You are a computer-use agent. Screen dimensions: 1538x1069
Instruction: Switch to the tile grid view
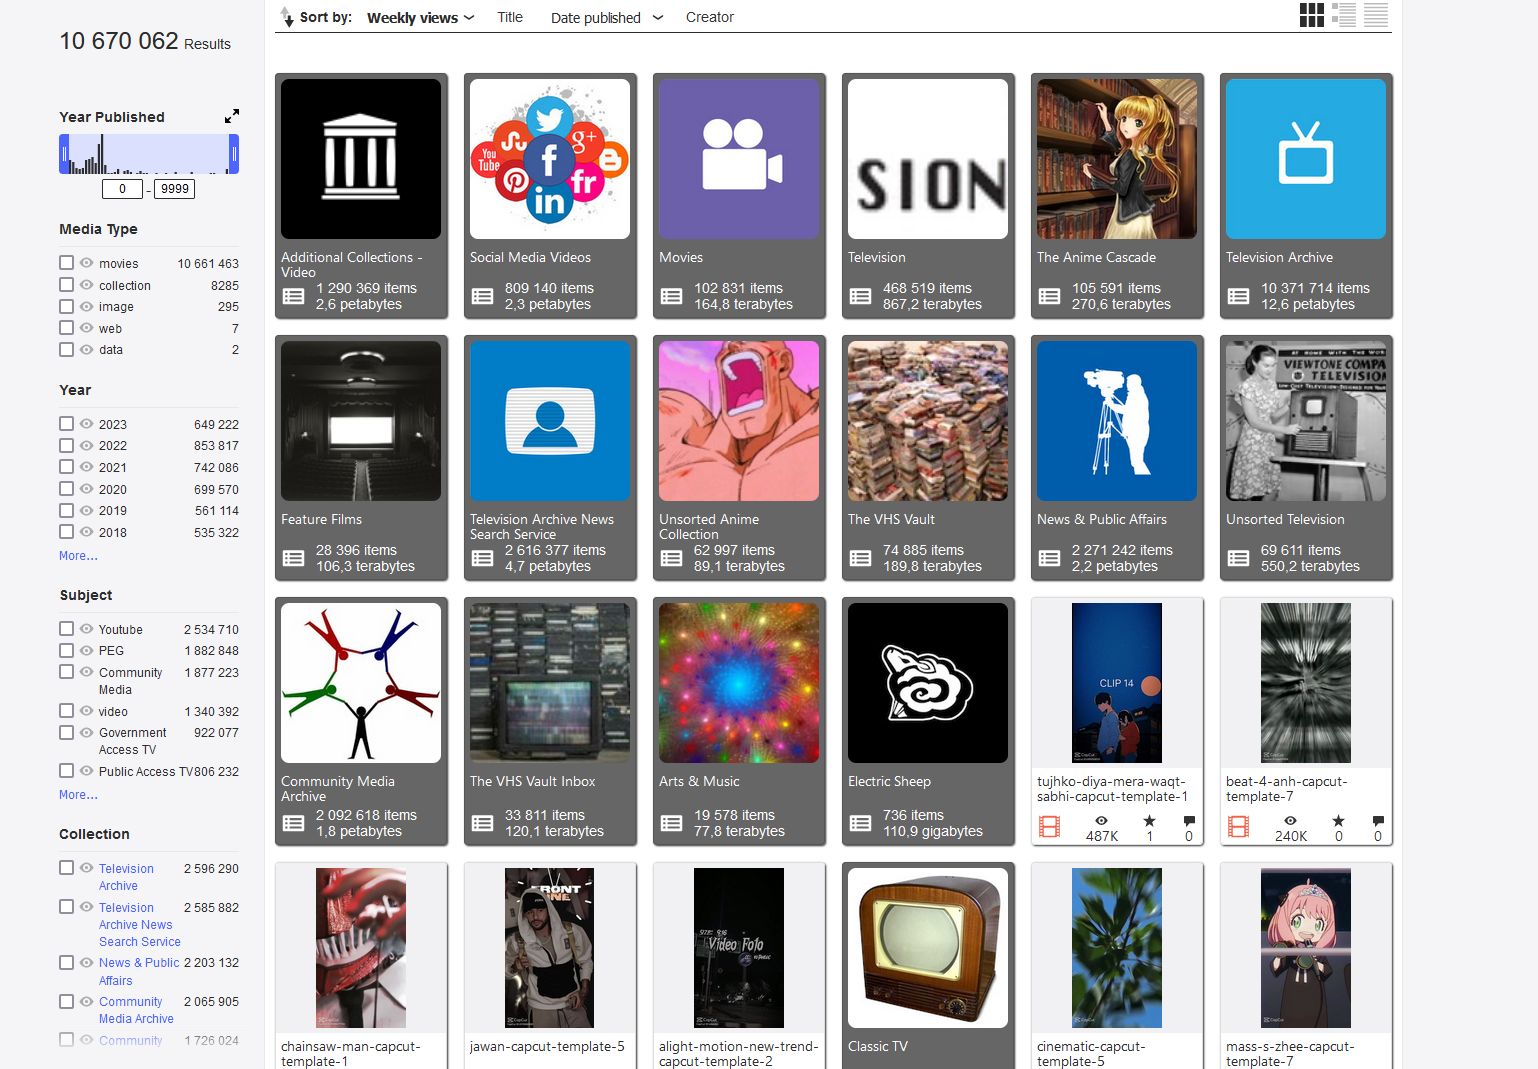pyautogui.click(x=1311, y=15)
